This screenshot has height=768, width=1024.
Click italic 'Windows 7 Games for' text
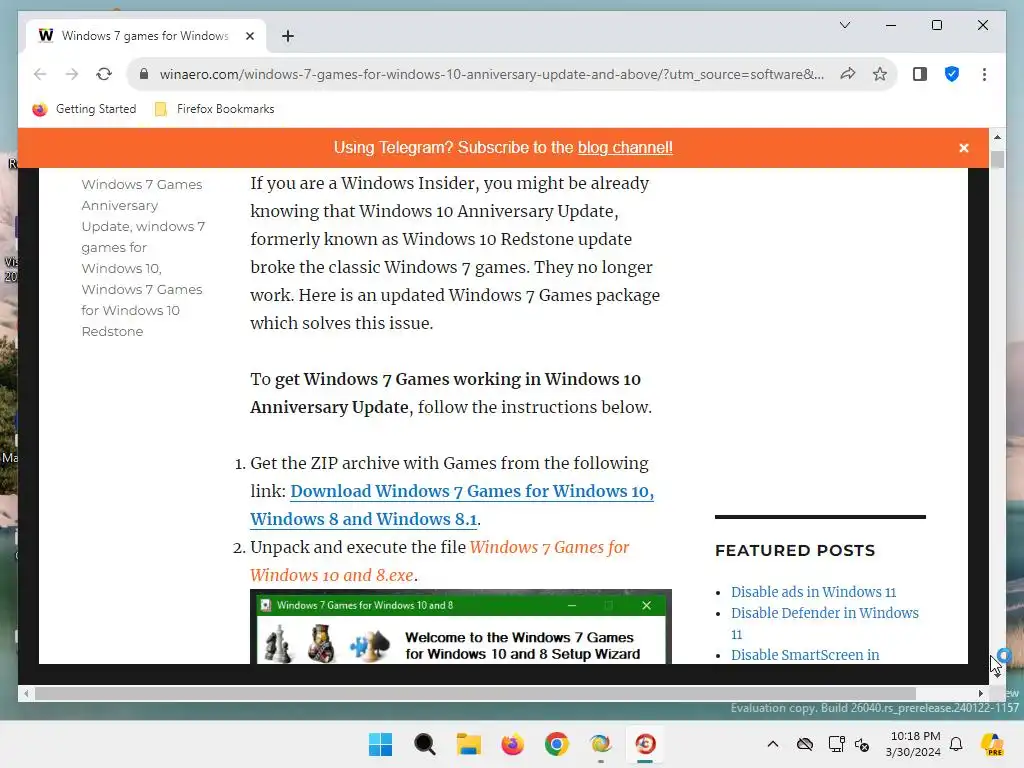pos(549,547)
